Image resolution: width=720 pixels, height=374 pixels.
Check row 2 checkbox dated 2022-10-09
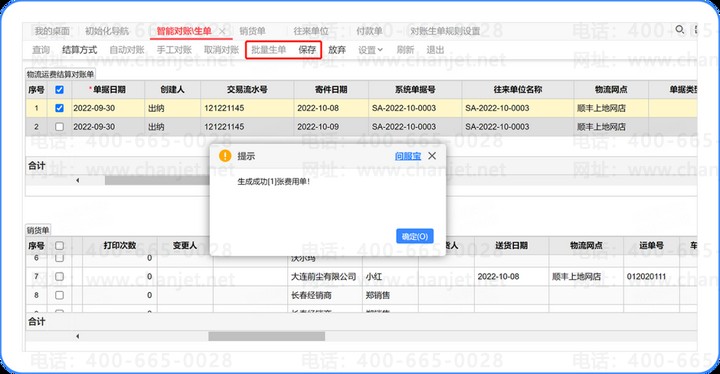[x=59, y=126]
